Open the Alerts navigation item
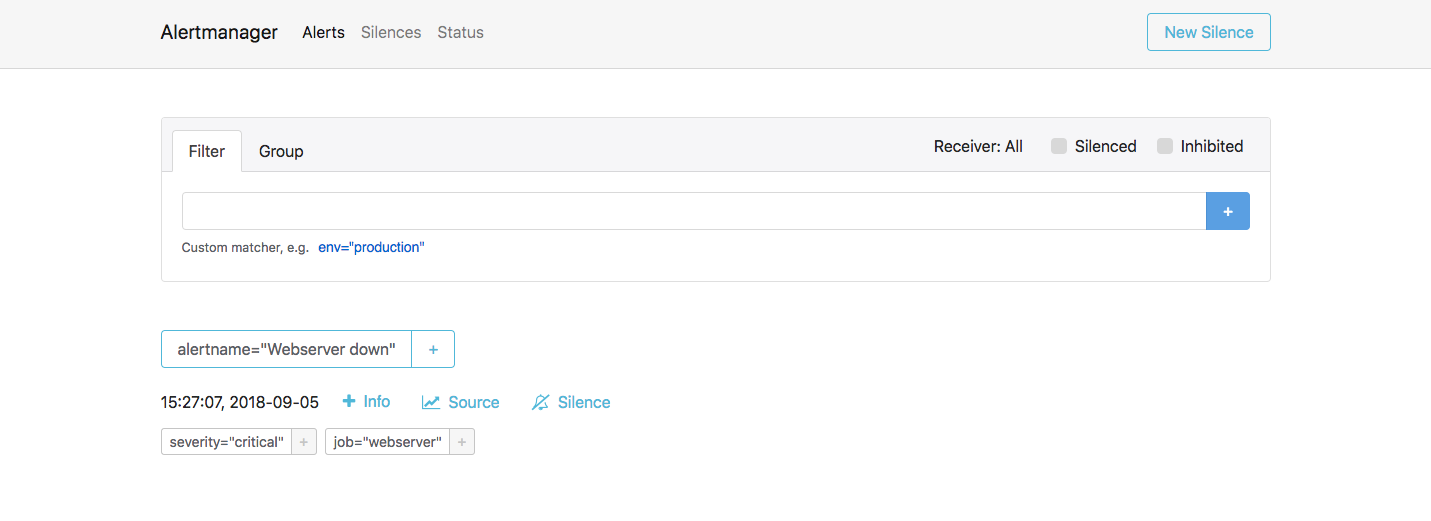 coord(323,32)
